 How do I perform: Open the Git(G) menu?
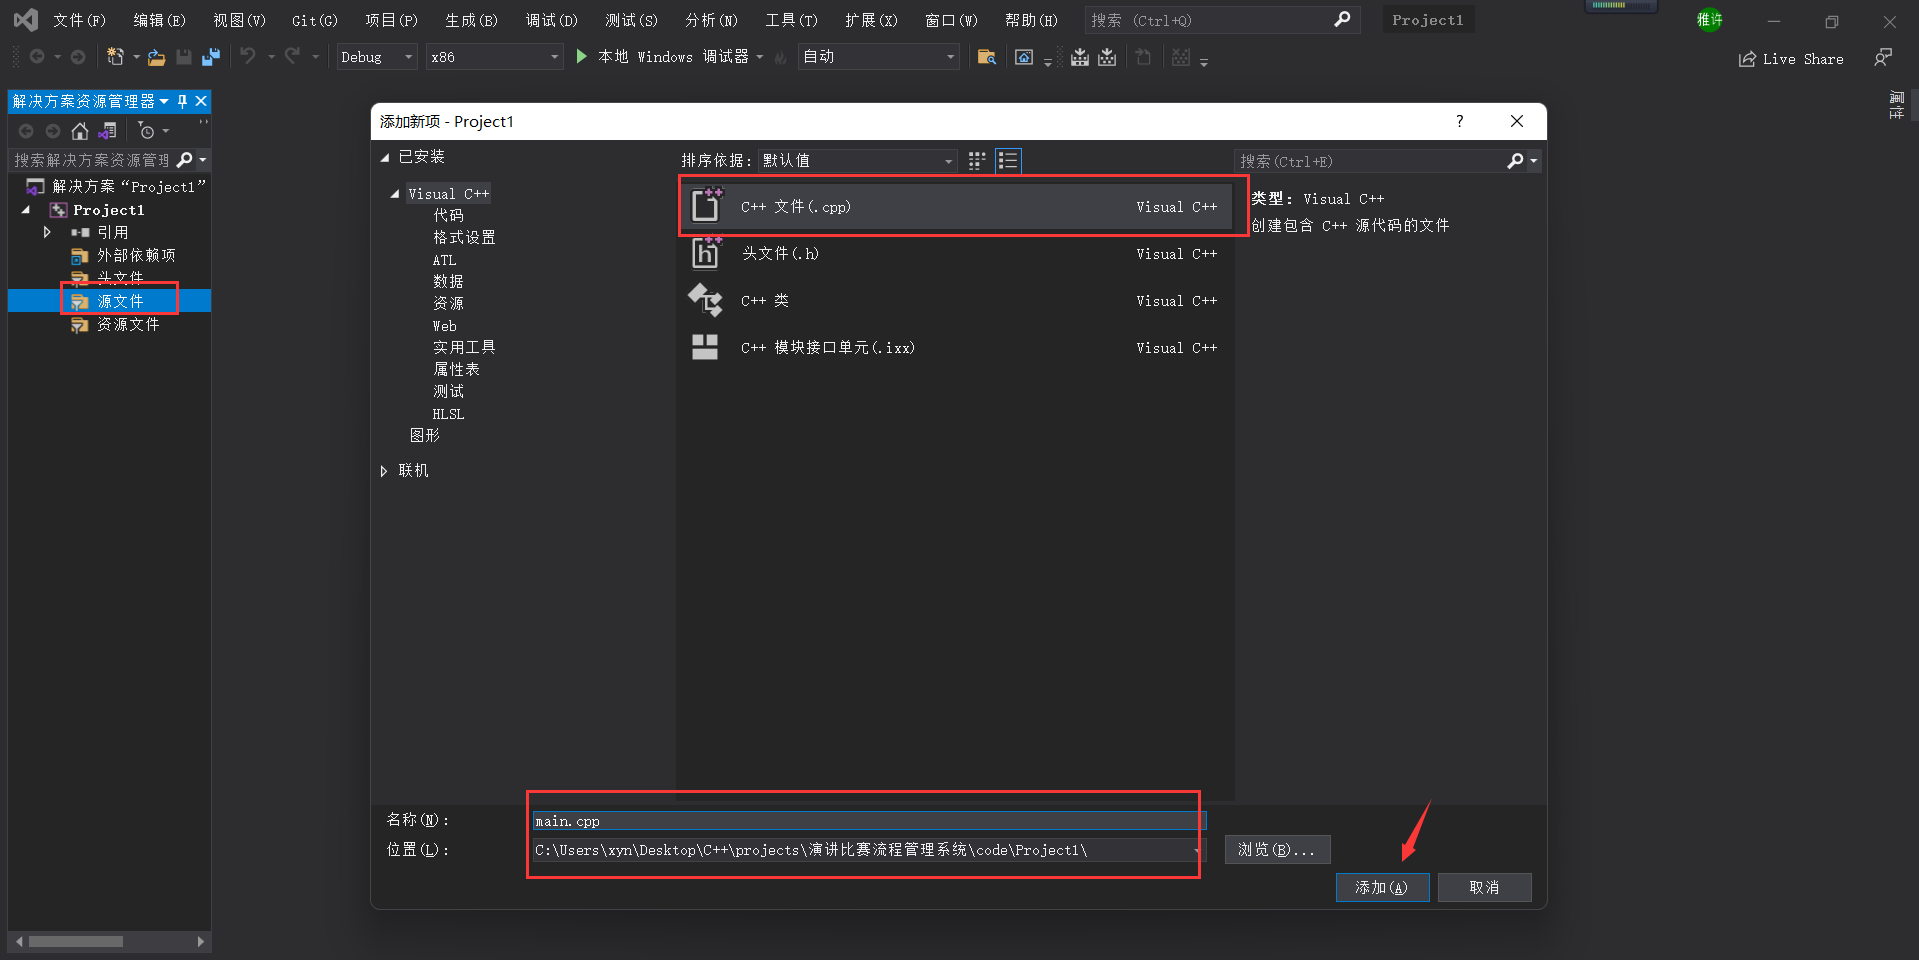[x=315, y=20]
